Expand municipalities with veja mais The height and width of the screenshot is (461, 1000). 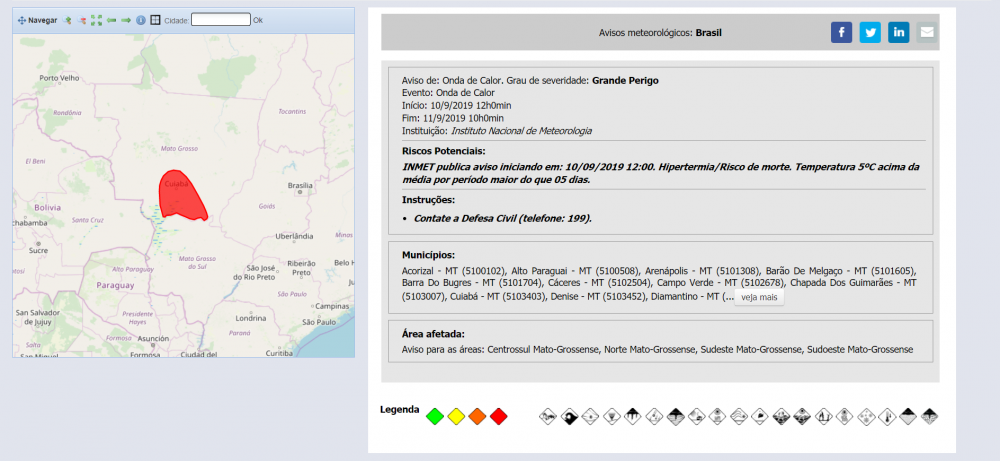(x=759, y=297)
